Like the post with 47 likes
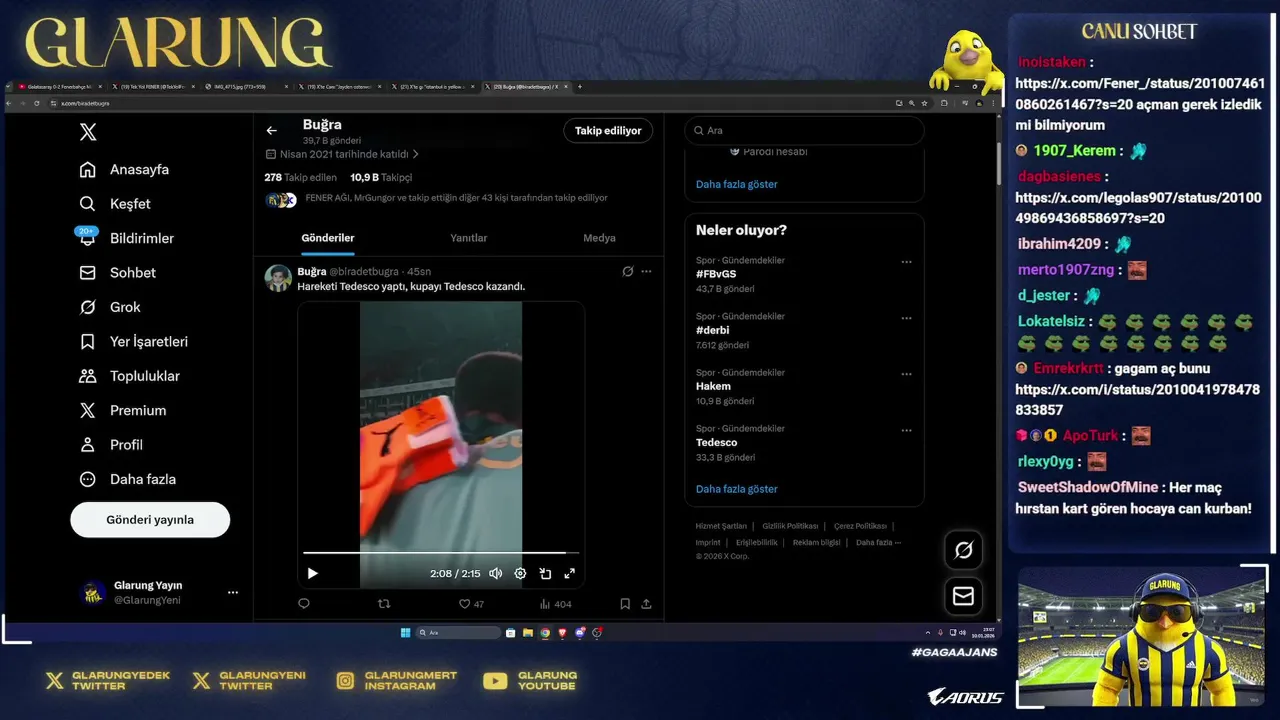The image size is (1280, 720). pyautogui.click(x=471, y=604)
